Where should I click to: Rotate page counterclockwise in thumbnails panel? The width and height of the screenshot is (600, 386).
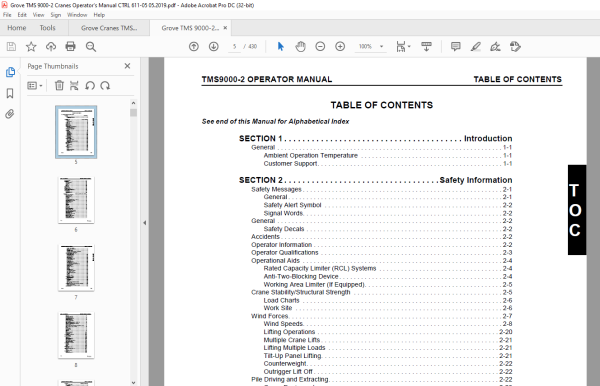(x=90, y=85)
